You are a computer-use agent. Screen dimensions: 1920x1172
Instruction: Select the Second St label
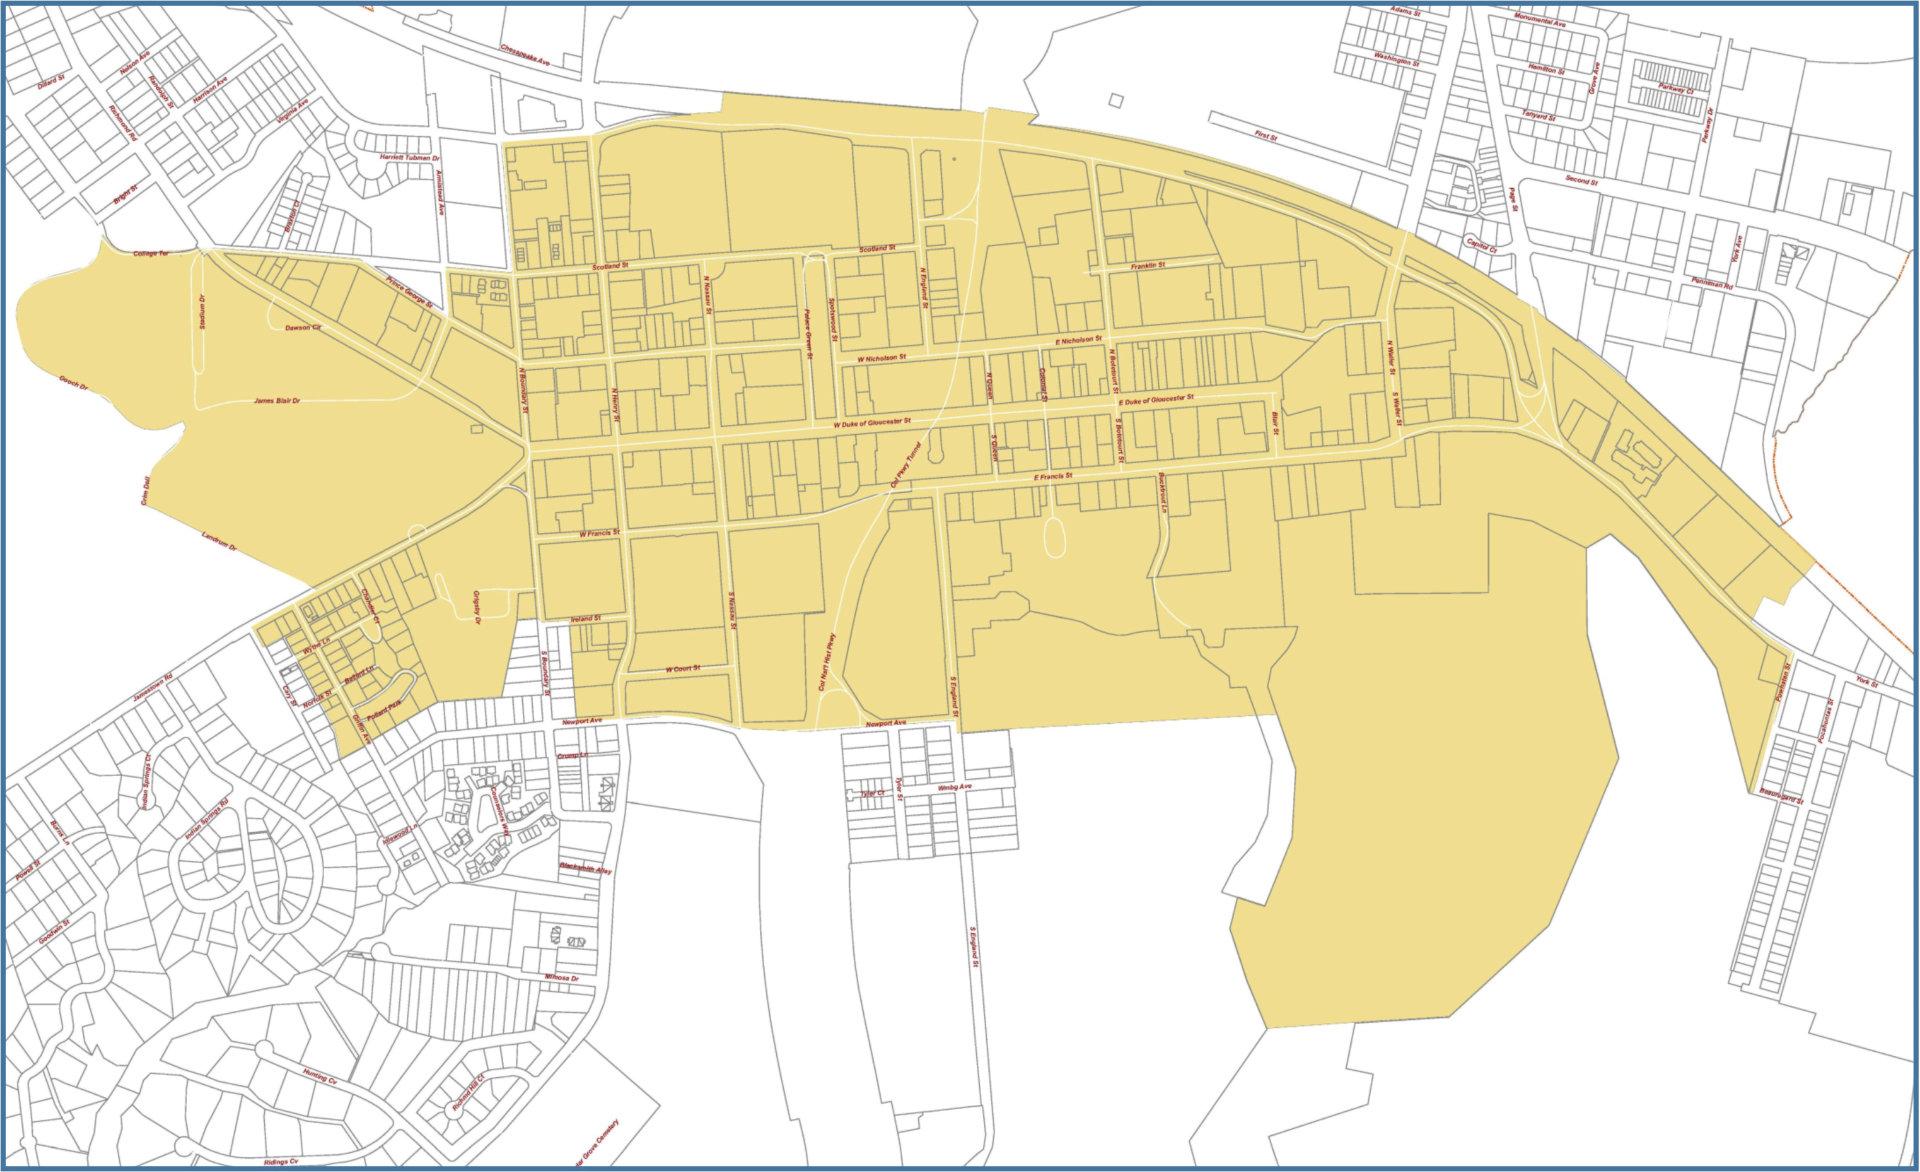pyautogui.click(x=1582, y=182)
